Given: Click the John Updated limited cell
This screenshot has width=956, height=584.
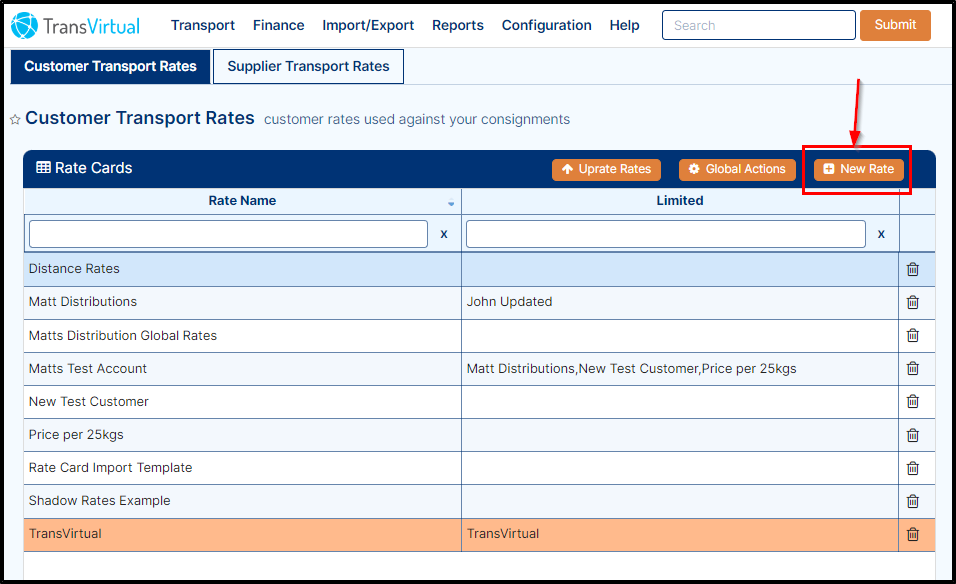Looking at the screenshot, I should (x=680, y=302).
